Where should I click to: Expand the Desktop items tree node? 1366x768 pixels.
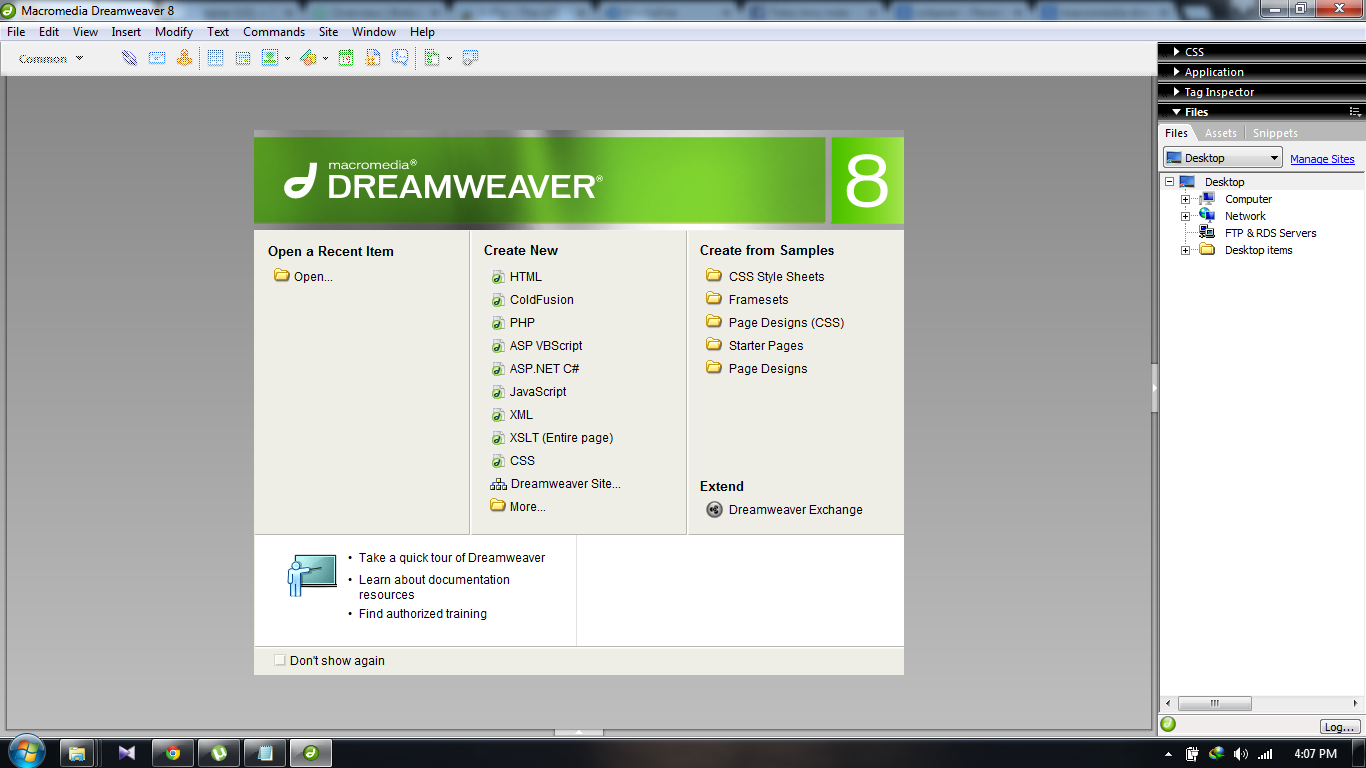pos(1186,250)
